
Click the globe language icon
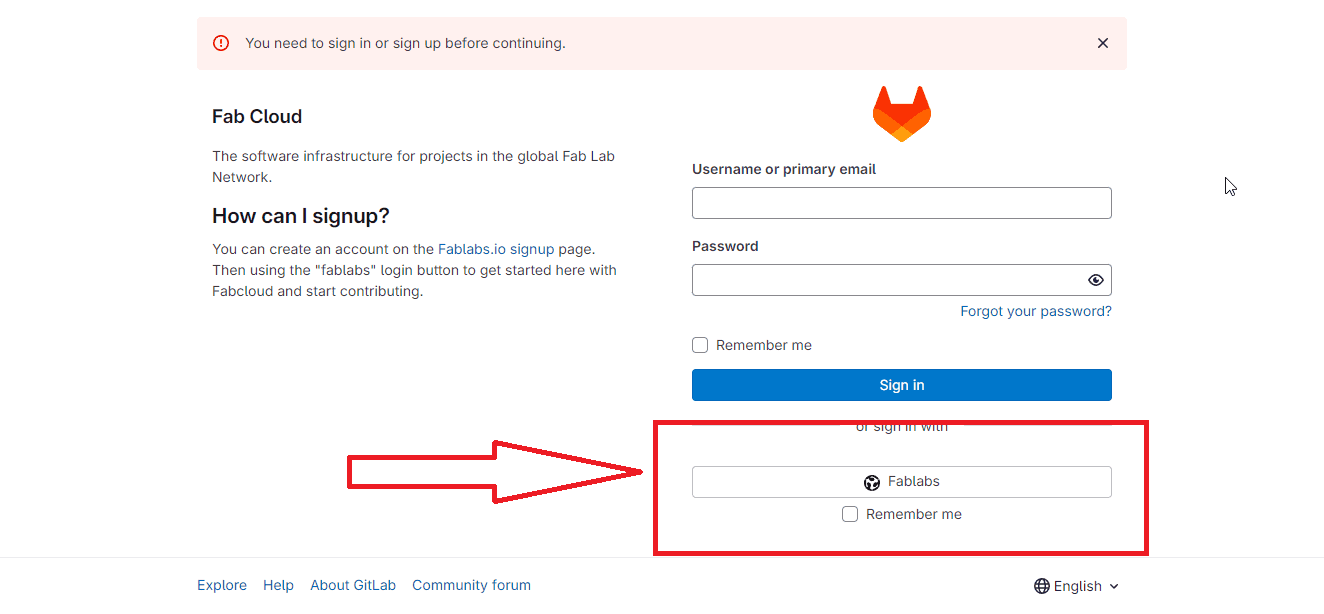[1042, 586]
